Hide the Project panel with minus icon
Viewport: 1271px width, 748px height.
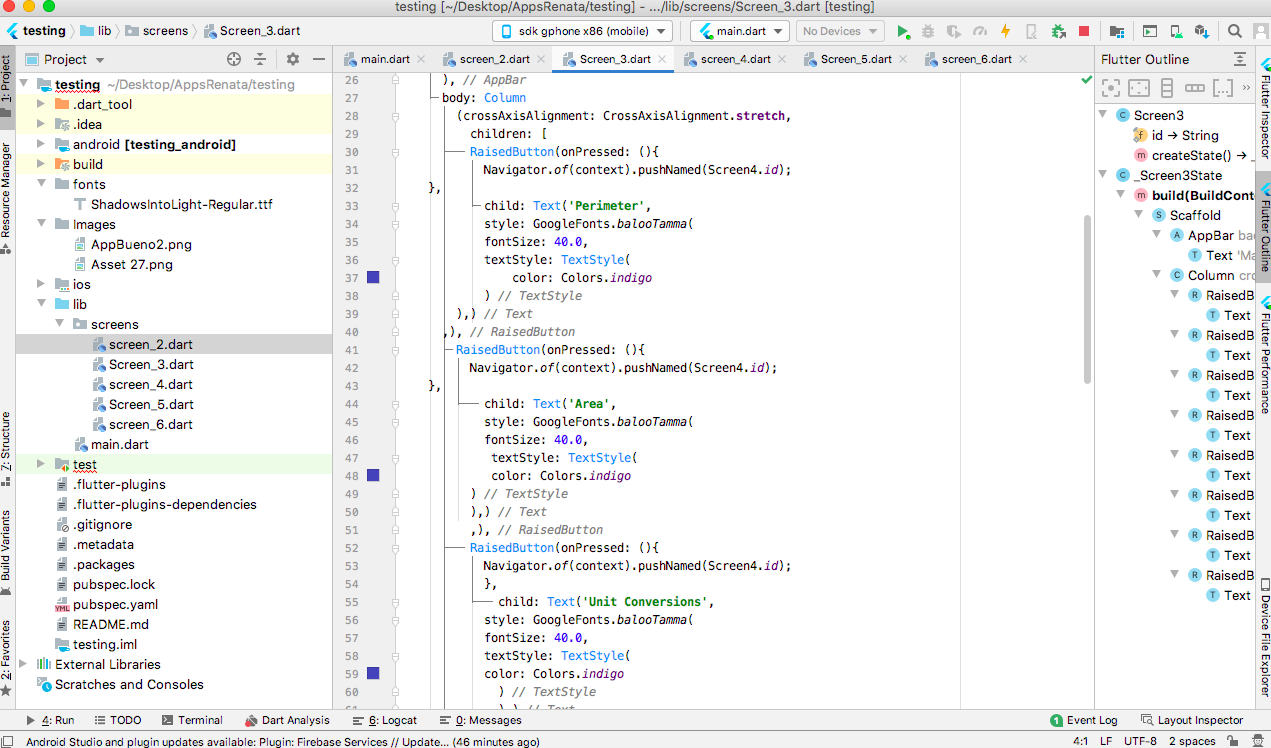[x=319, y=59]
